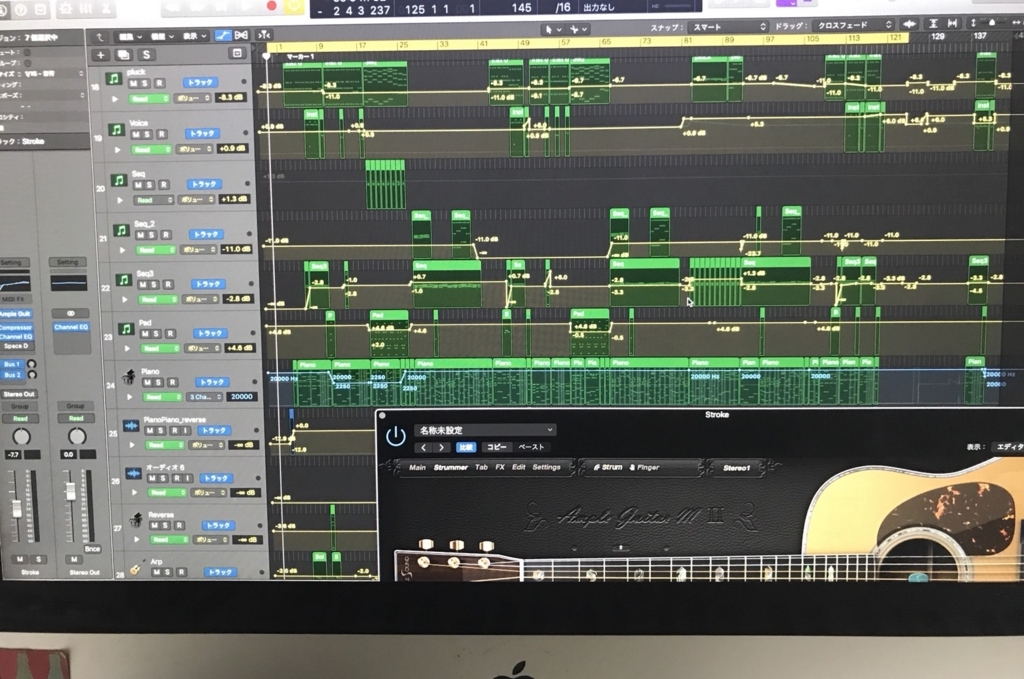Screen dimensions: 1024x679
Task: Click the Reverse track piano icon
Action: (136, 520)
